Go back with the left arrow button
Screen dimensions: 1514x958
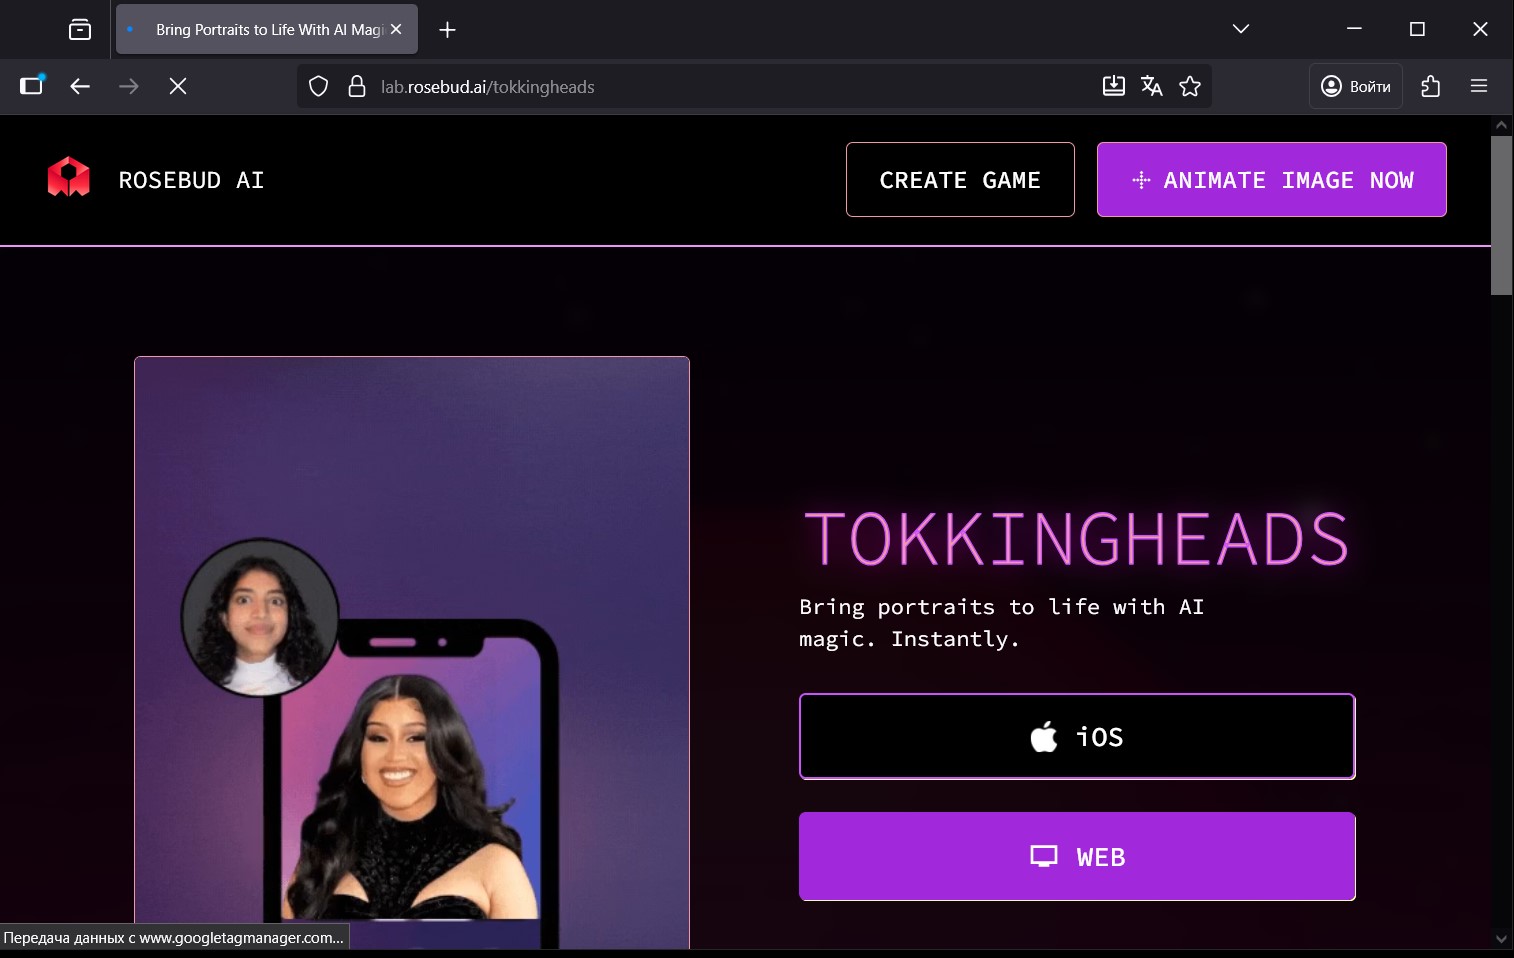click(80, 86)
